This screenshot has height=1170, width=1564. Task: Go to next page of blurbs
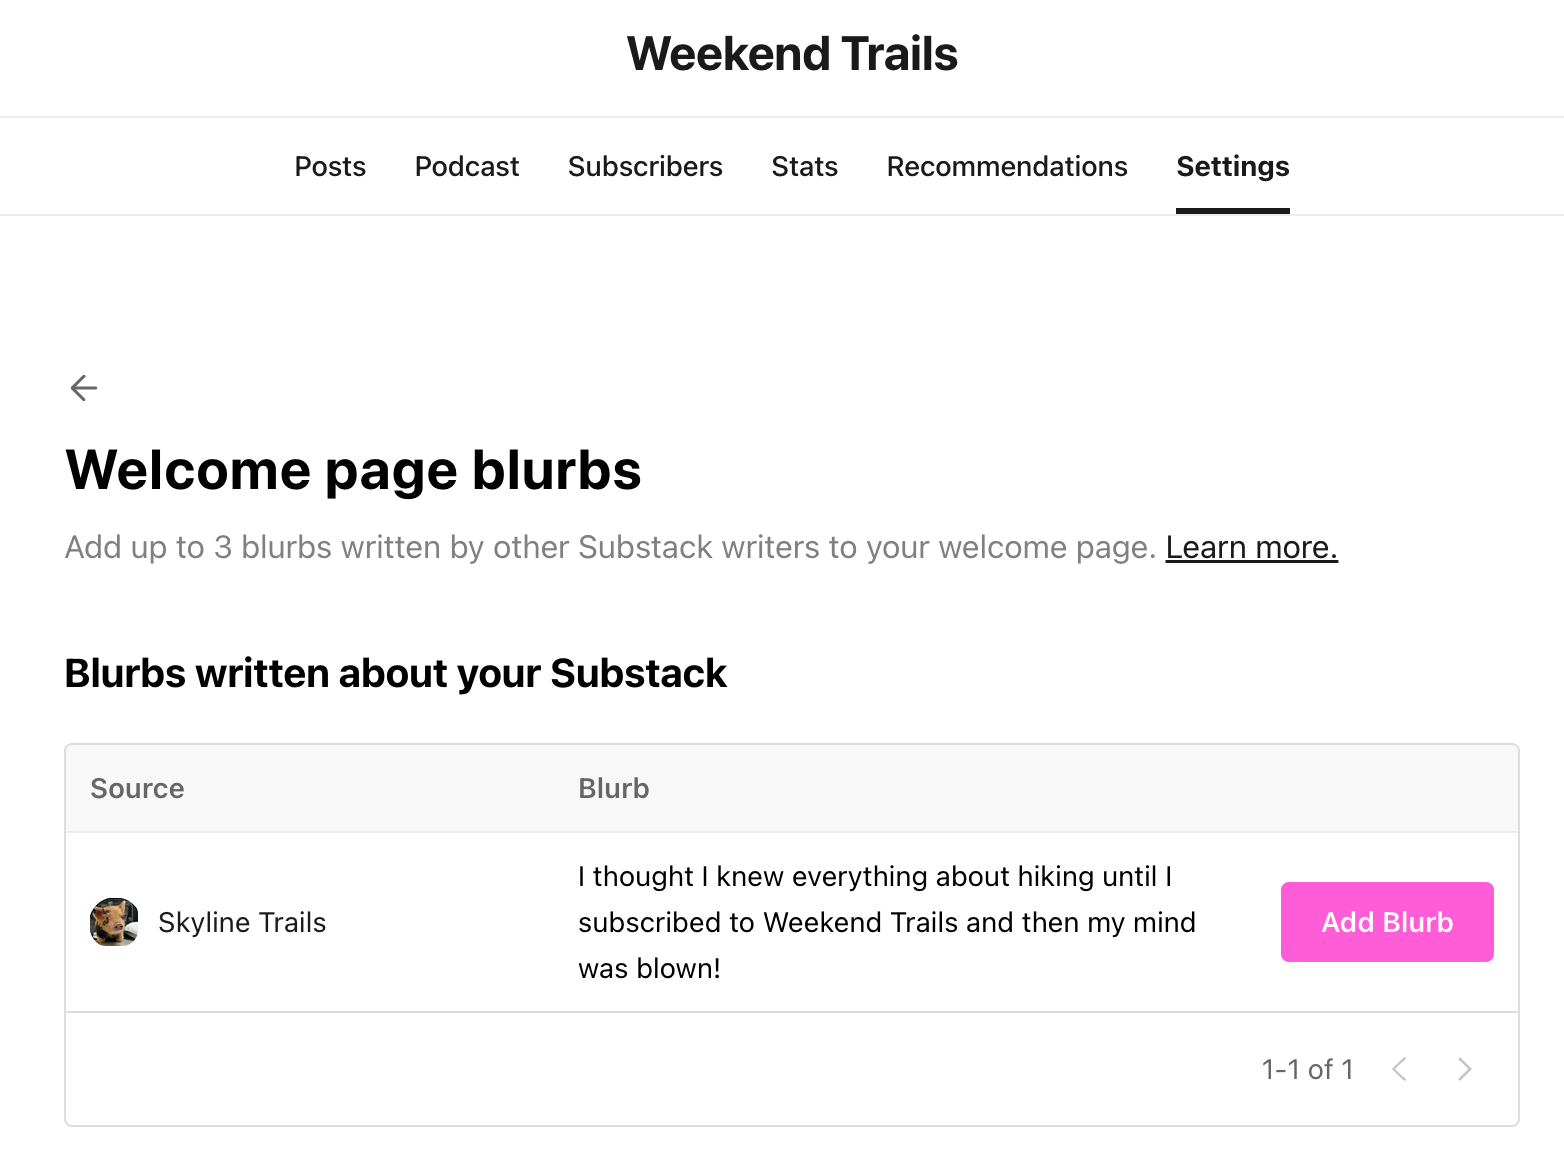click(x=1464, y=1069)
